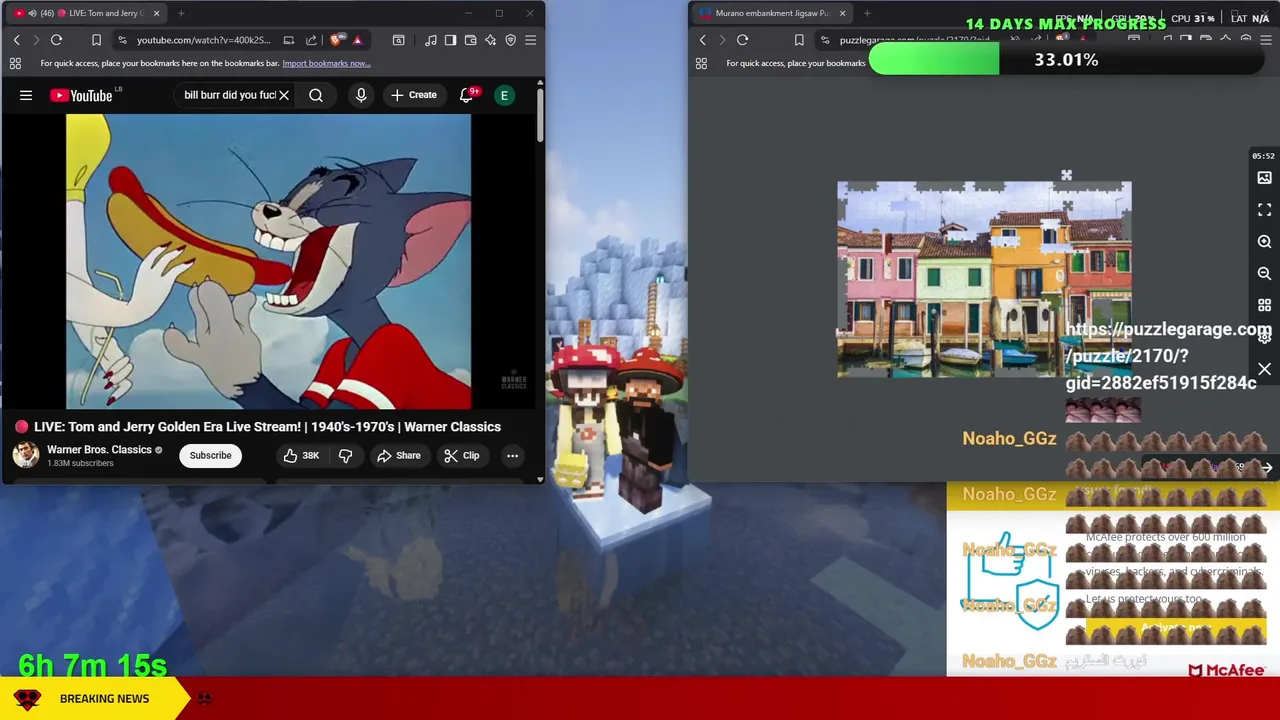Viewport: 1280px width, 720px height.
Task: Dislike the Tom and Jerry video
Action: tap(345, 456)
